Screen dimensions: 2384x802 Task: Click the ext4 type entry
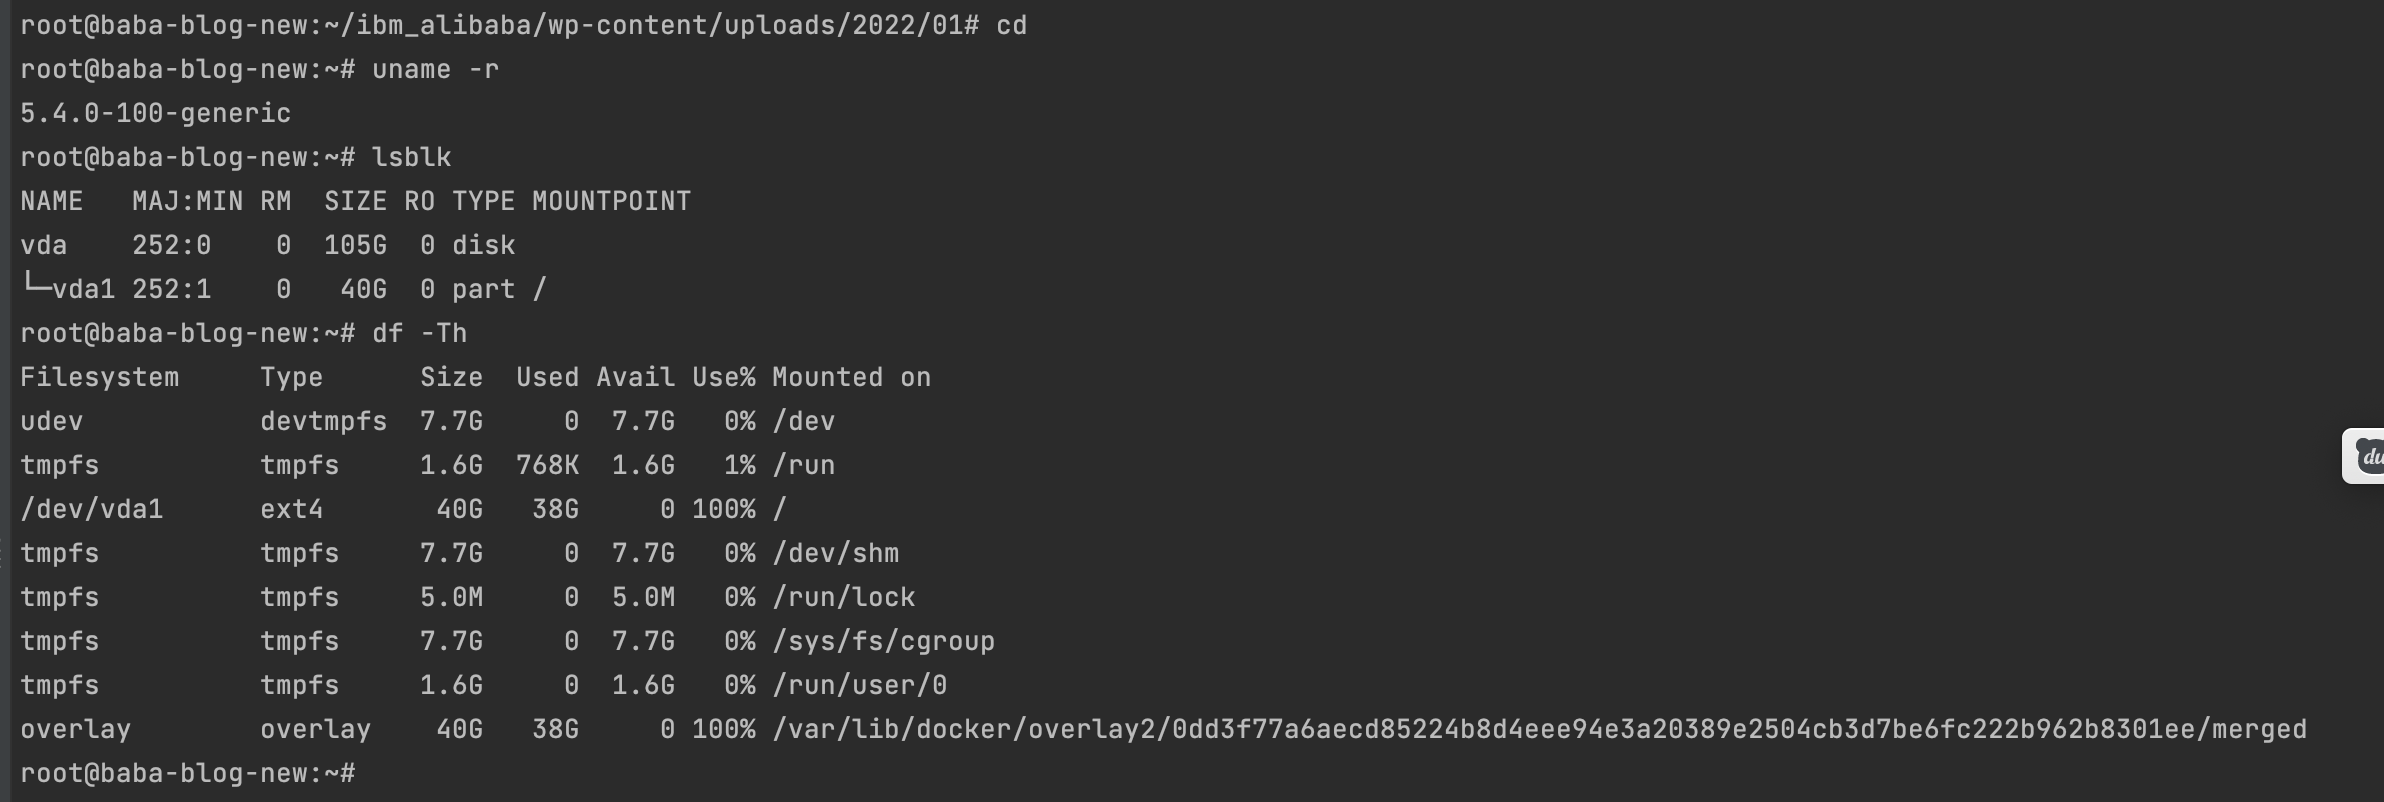click(291, 509)
